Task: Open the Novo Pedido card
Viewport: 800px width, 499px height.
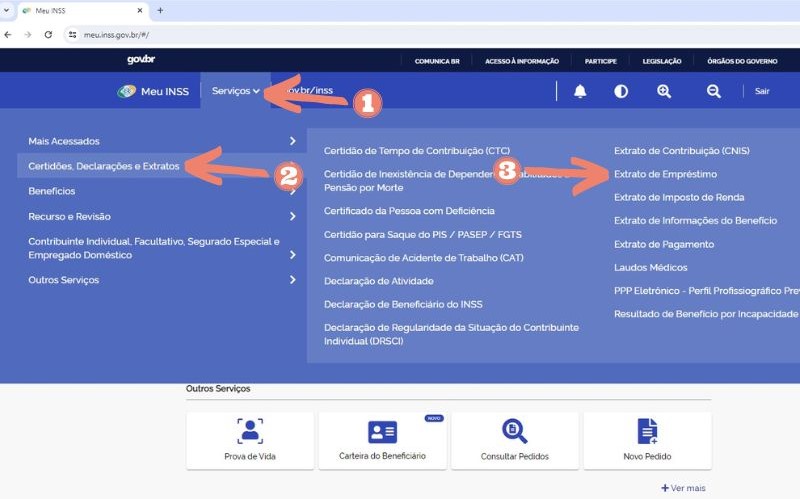Action: [647, 440]
